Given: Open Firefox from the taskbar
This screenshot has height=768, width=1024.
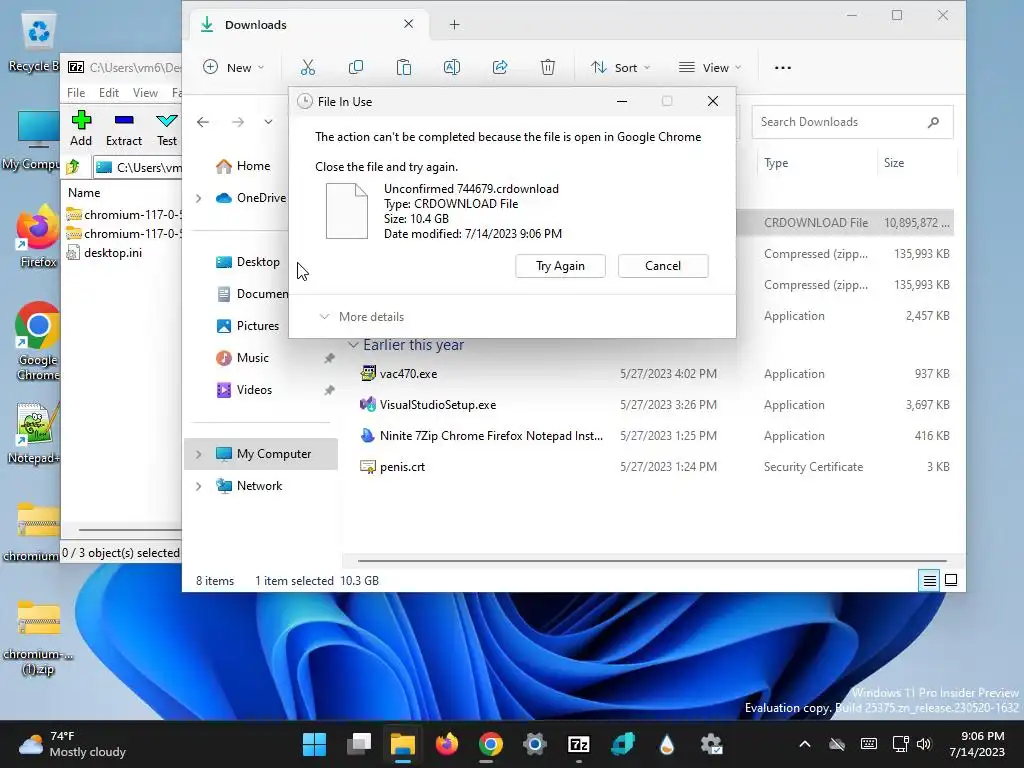Looking at the screenshot, I should 447,744.
